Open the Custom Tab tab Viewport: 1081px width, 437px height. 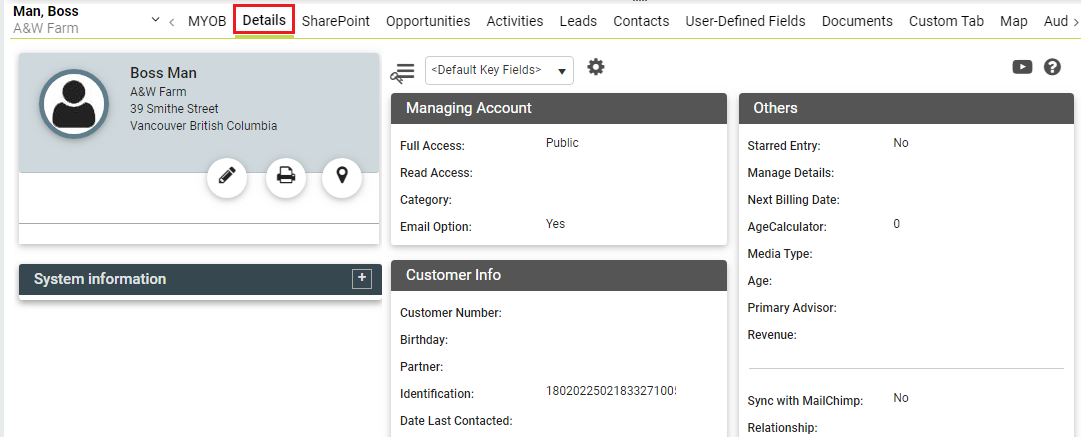click(x=946, y=21)
